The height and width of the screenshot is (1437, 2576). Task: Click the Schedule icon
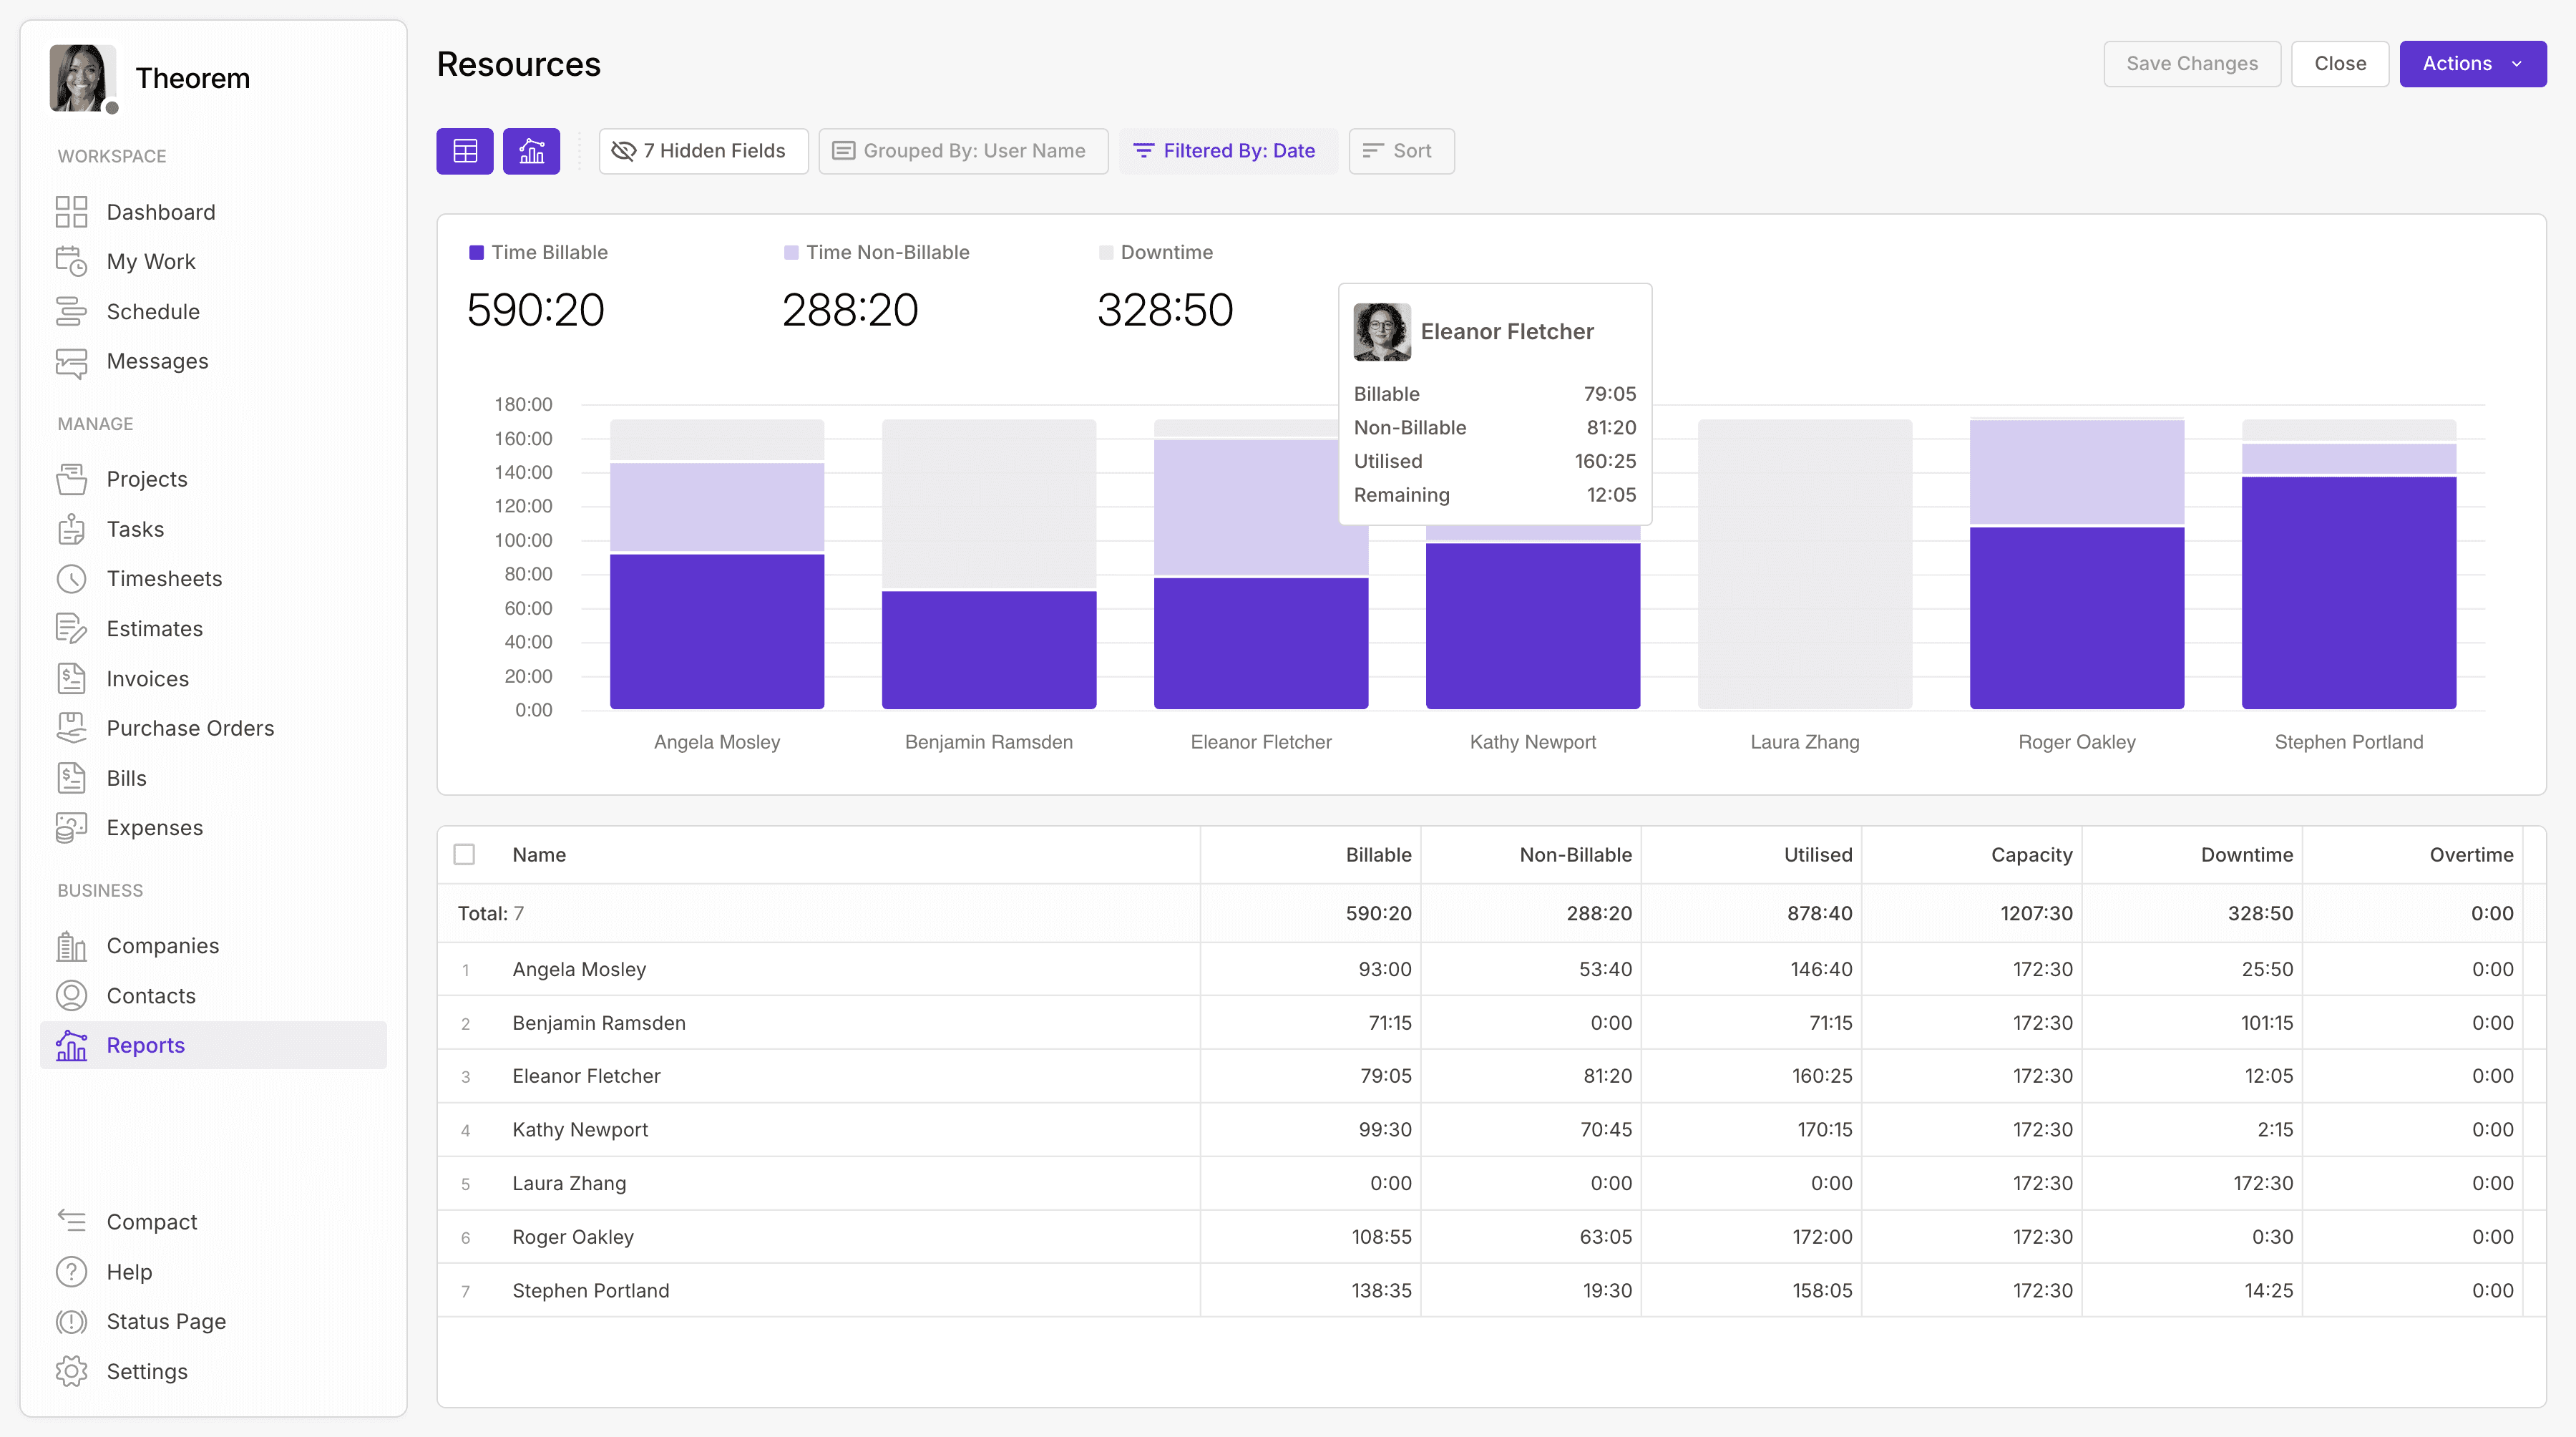pos(71,312)
